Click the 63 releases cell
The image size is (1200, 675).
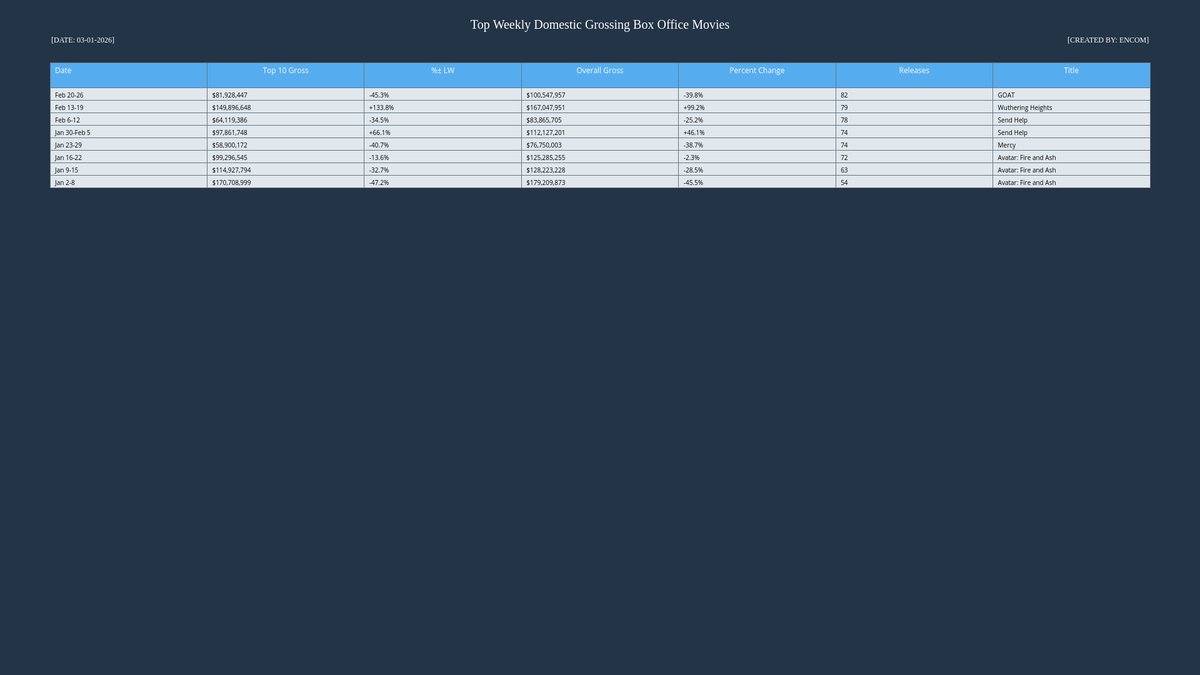click(914, 170)
